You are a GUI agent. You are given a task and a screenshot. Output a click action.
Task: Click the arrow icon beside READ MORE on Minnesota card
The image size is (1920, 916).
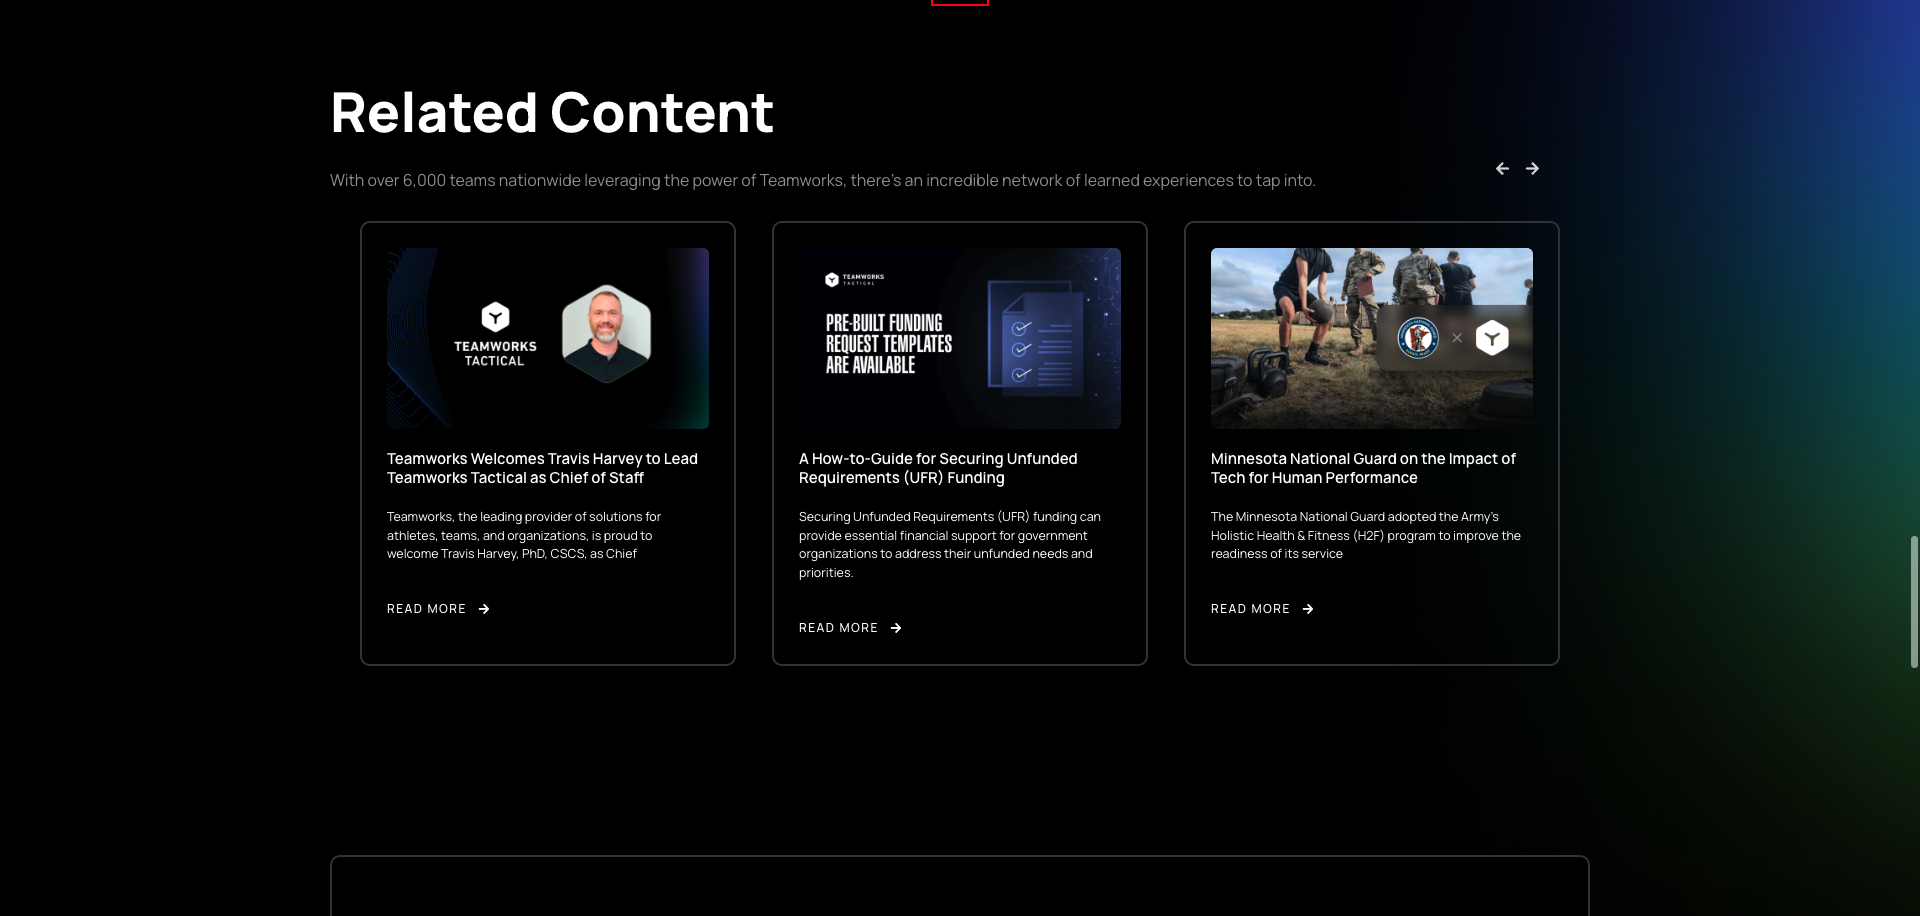(x=1308, y=608)
